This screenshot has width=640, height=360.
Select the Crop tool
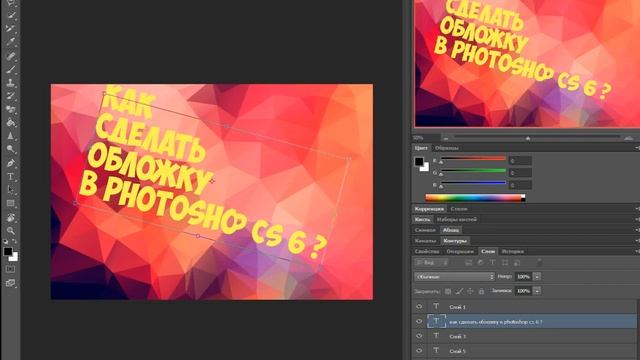click(11, 28)
